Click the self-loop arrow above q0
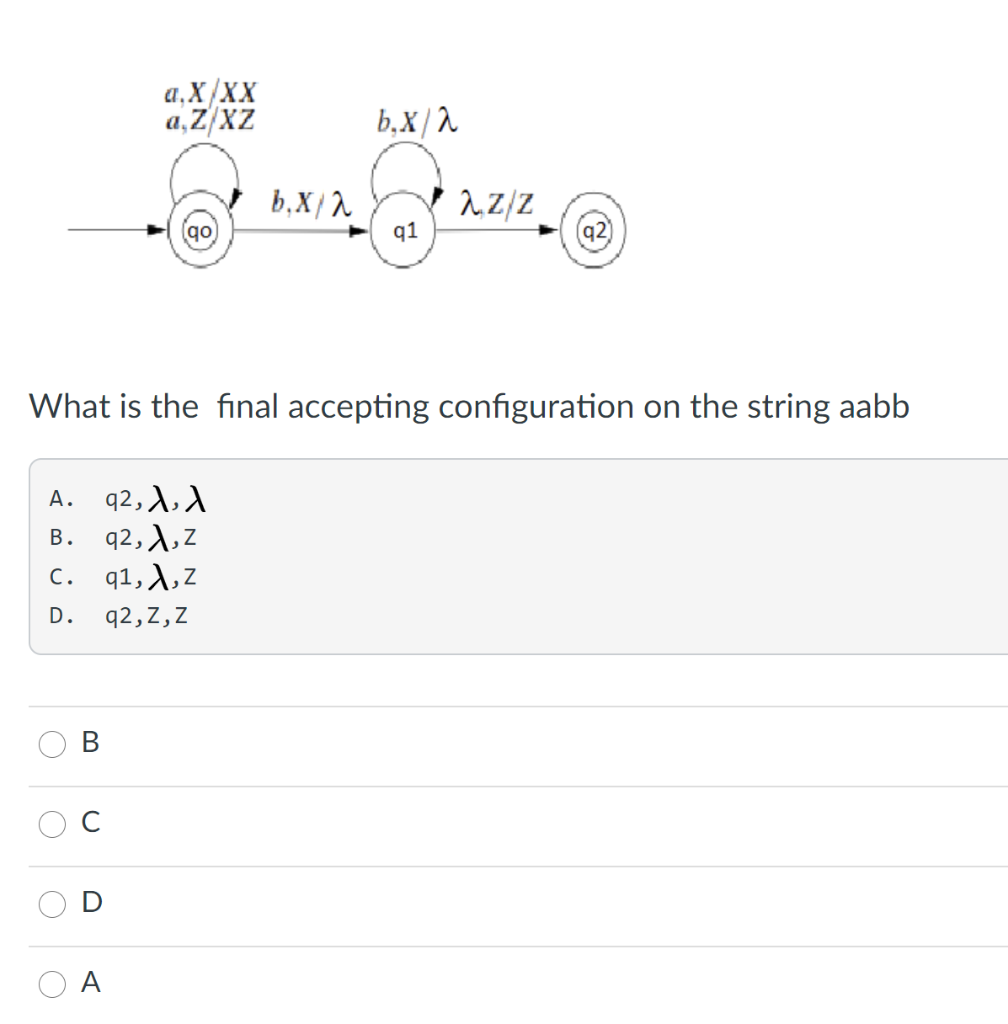 204,163
